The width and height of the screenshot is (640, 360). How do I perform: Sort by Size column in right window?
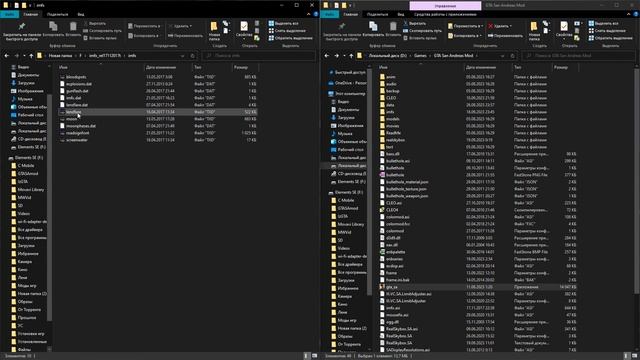click(x=561, y=67)
